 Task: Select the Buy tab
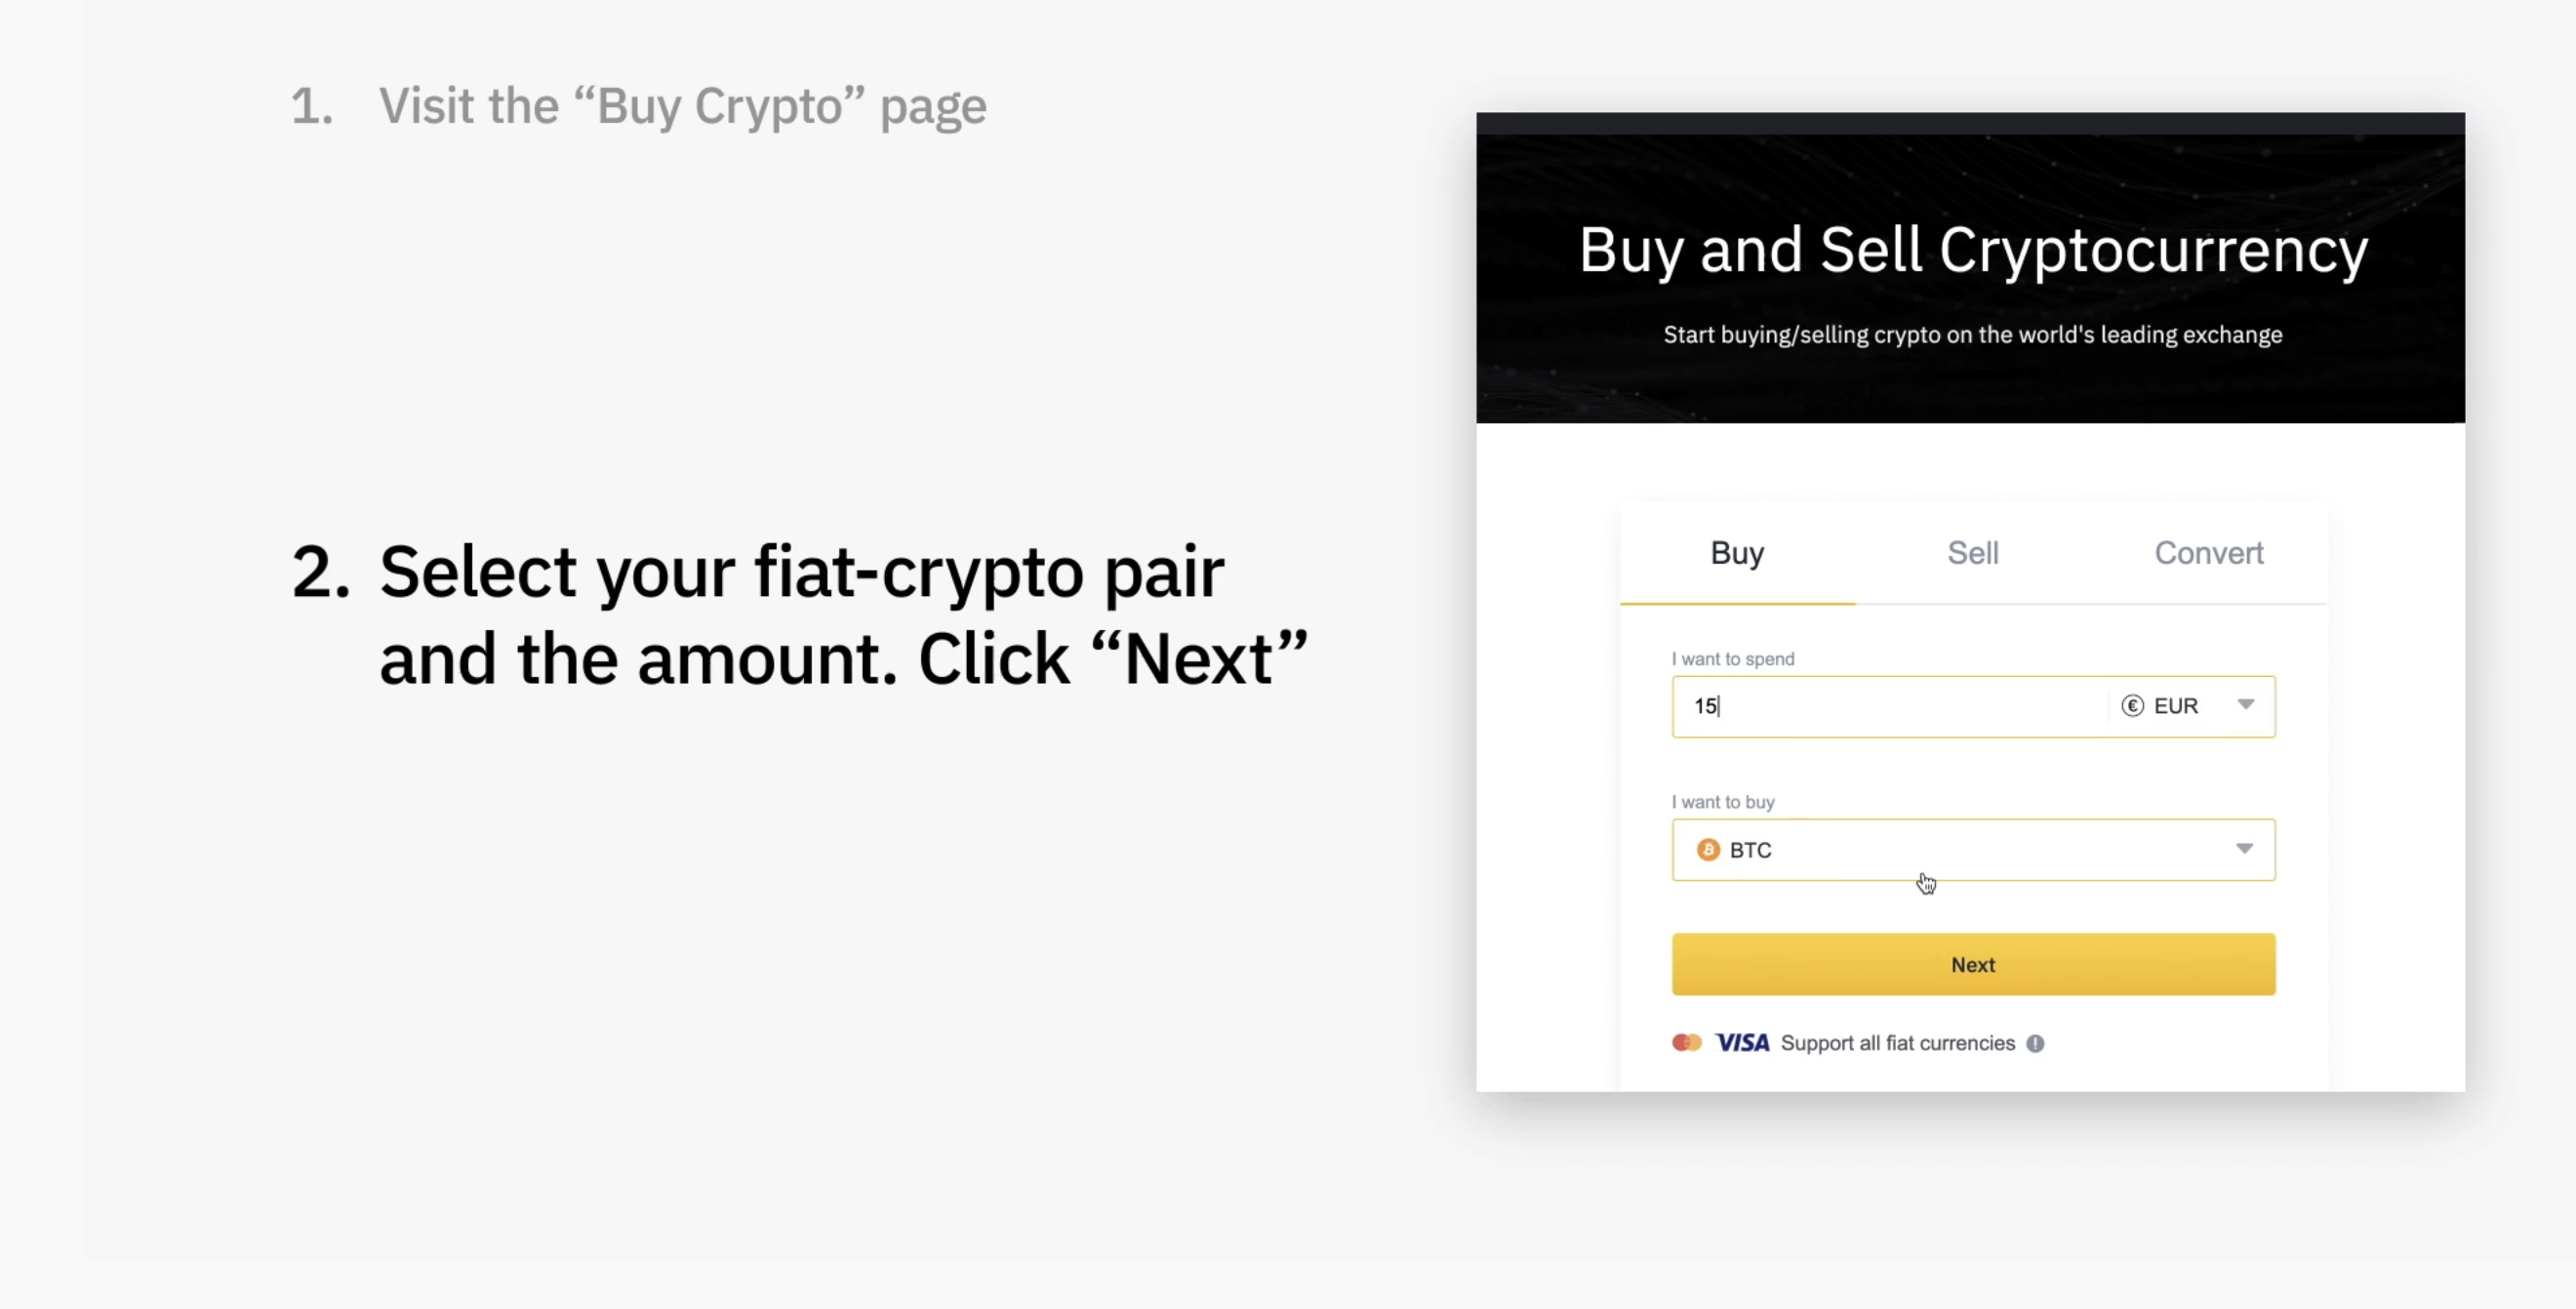click(1738, 553)
